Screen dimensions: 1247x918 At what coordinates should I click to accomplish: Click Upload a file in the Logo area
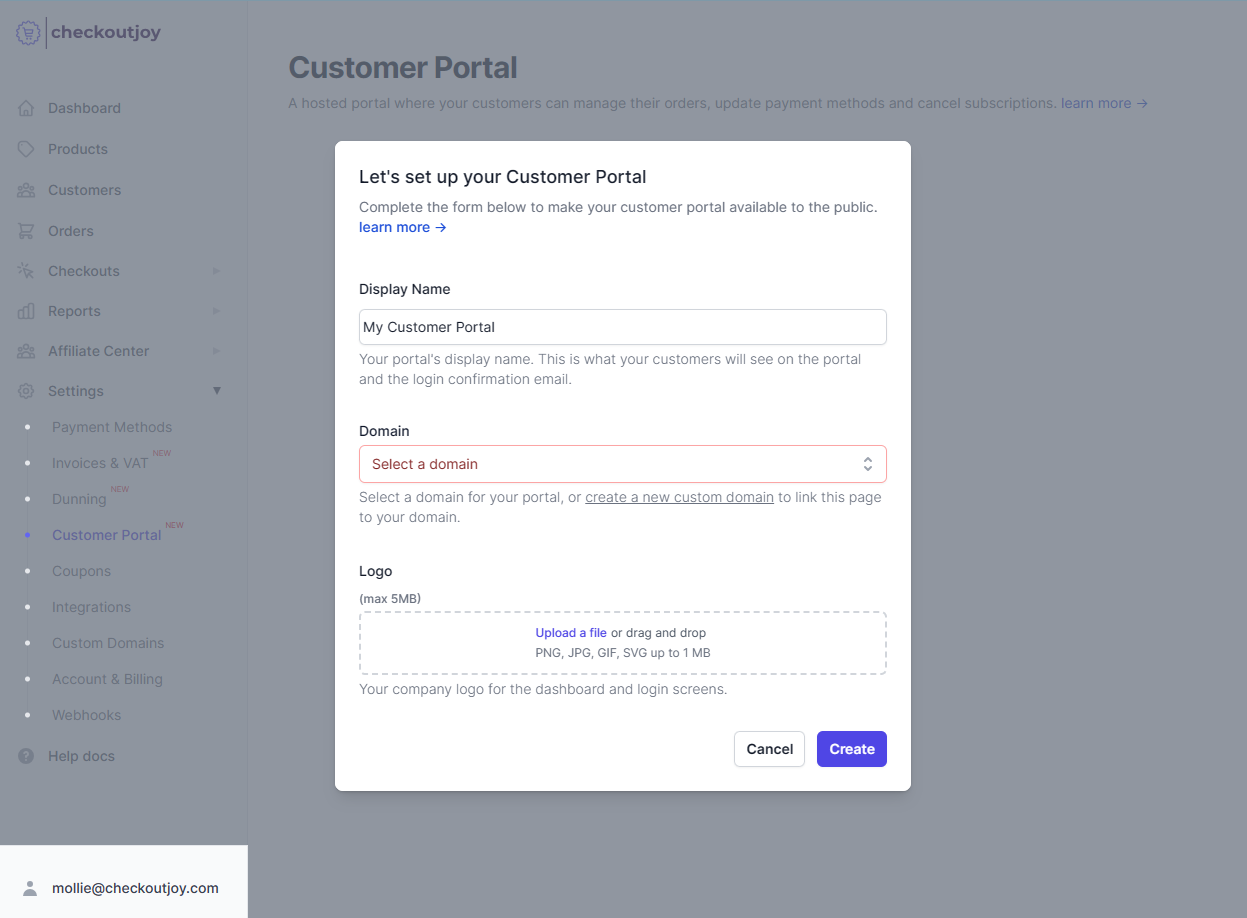tap(570, 632)
